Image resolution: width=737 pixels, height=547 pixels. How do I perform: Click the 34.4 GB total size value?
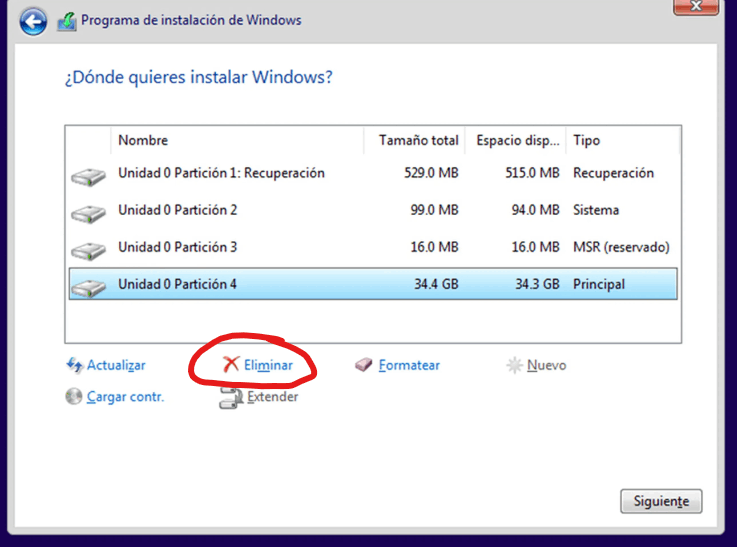tap(436, 284)
